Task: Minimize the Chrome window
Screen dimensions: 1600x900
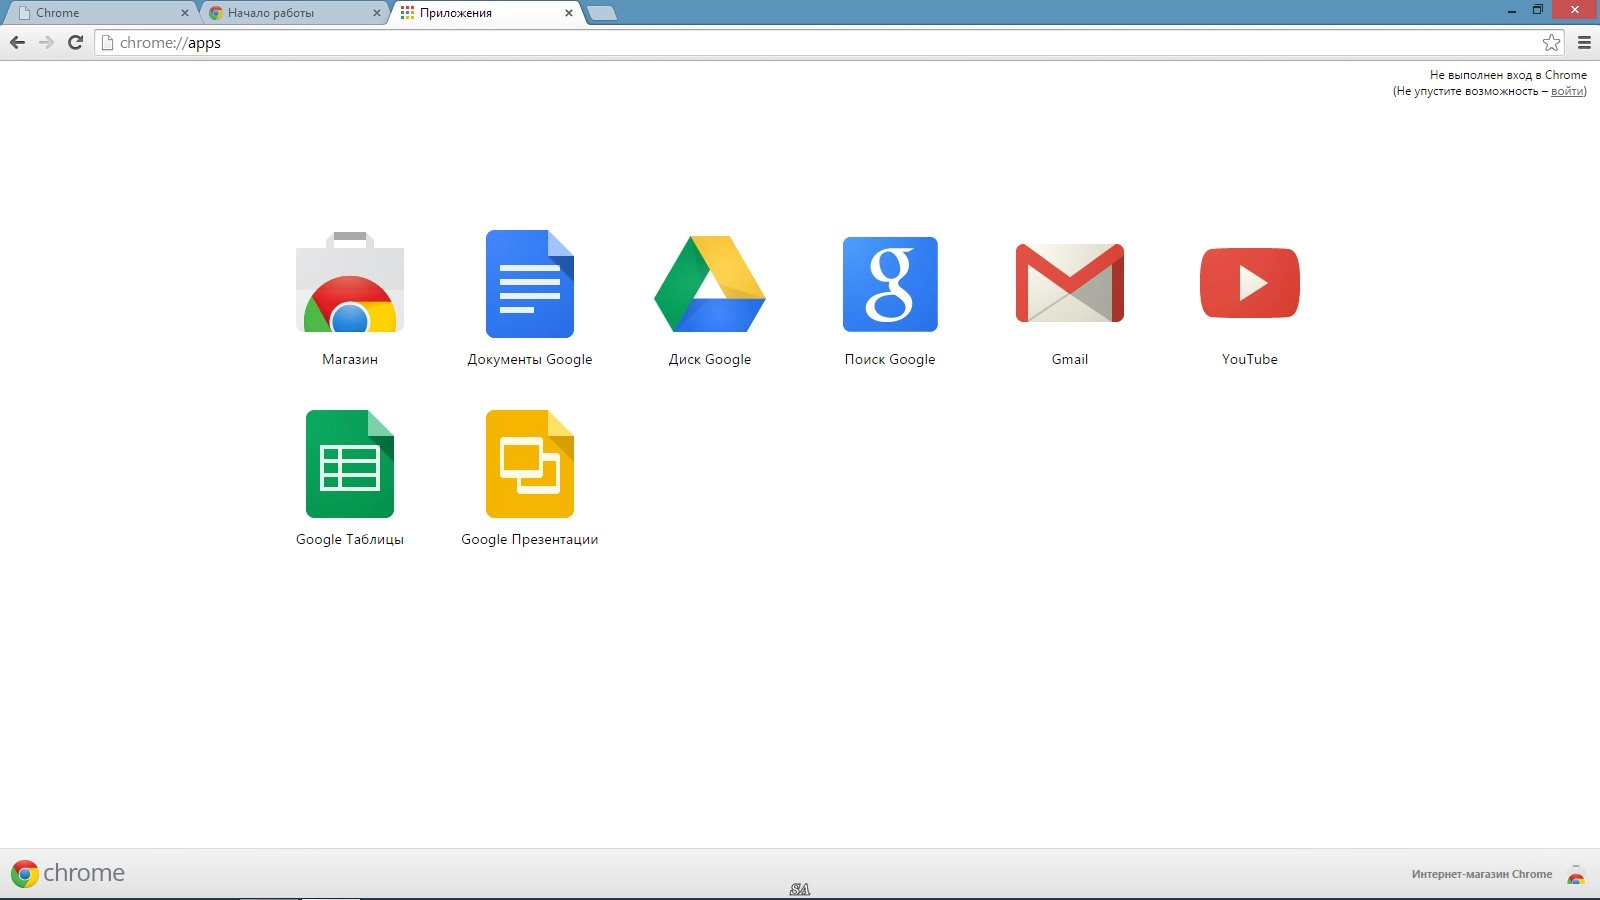Action: click(x=1511, y=10)
